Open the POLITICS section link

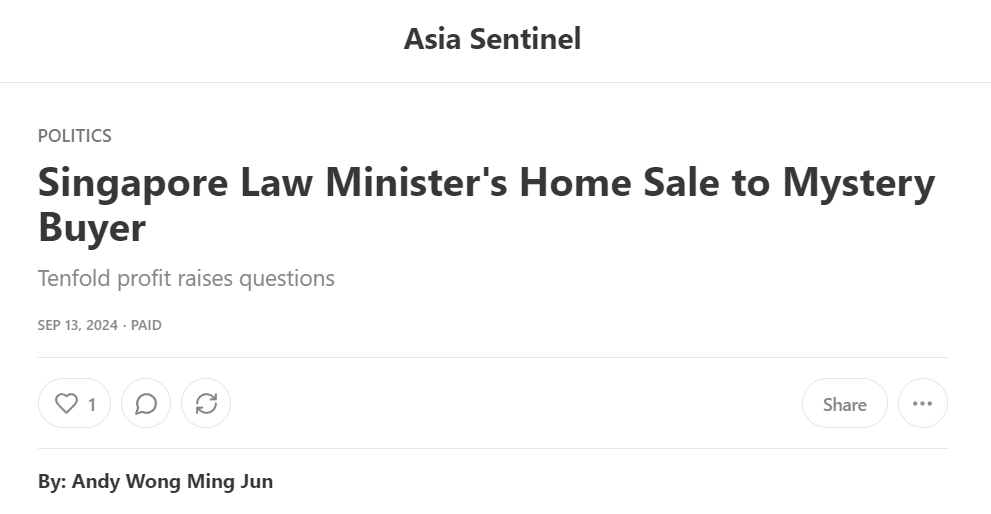(x=75, y=136)
